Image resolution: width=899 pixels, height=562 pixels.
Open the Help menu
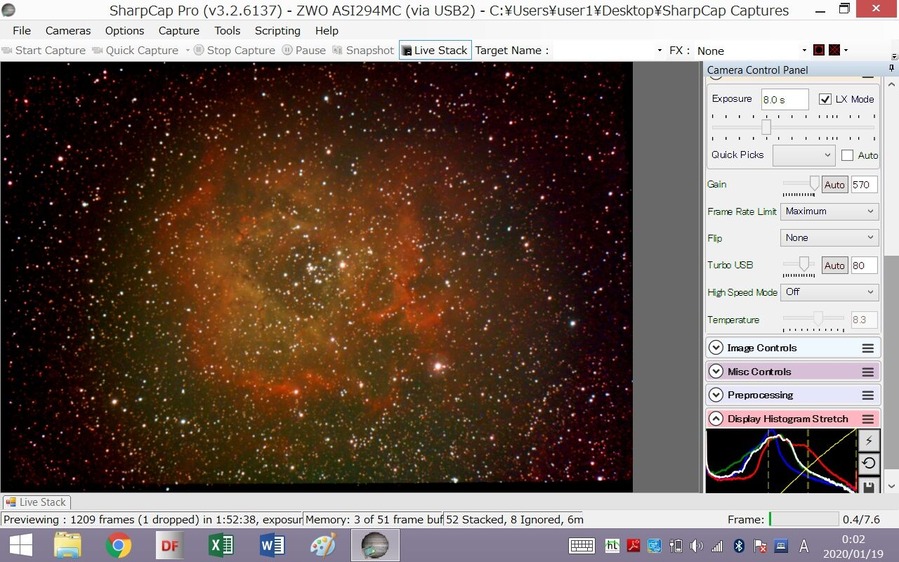click(327, 30)
